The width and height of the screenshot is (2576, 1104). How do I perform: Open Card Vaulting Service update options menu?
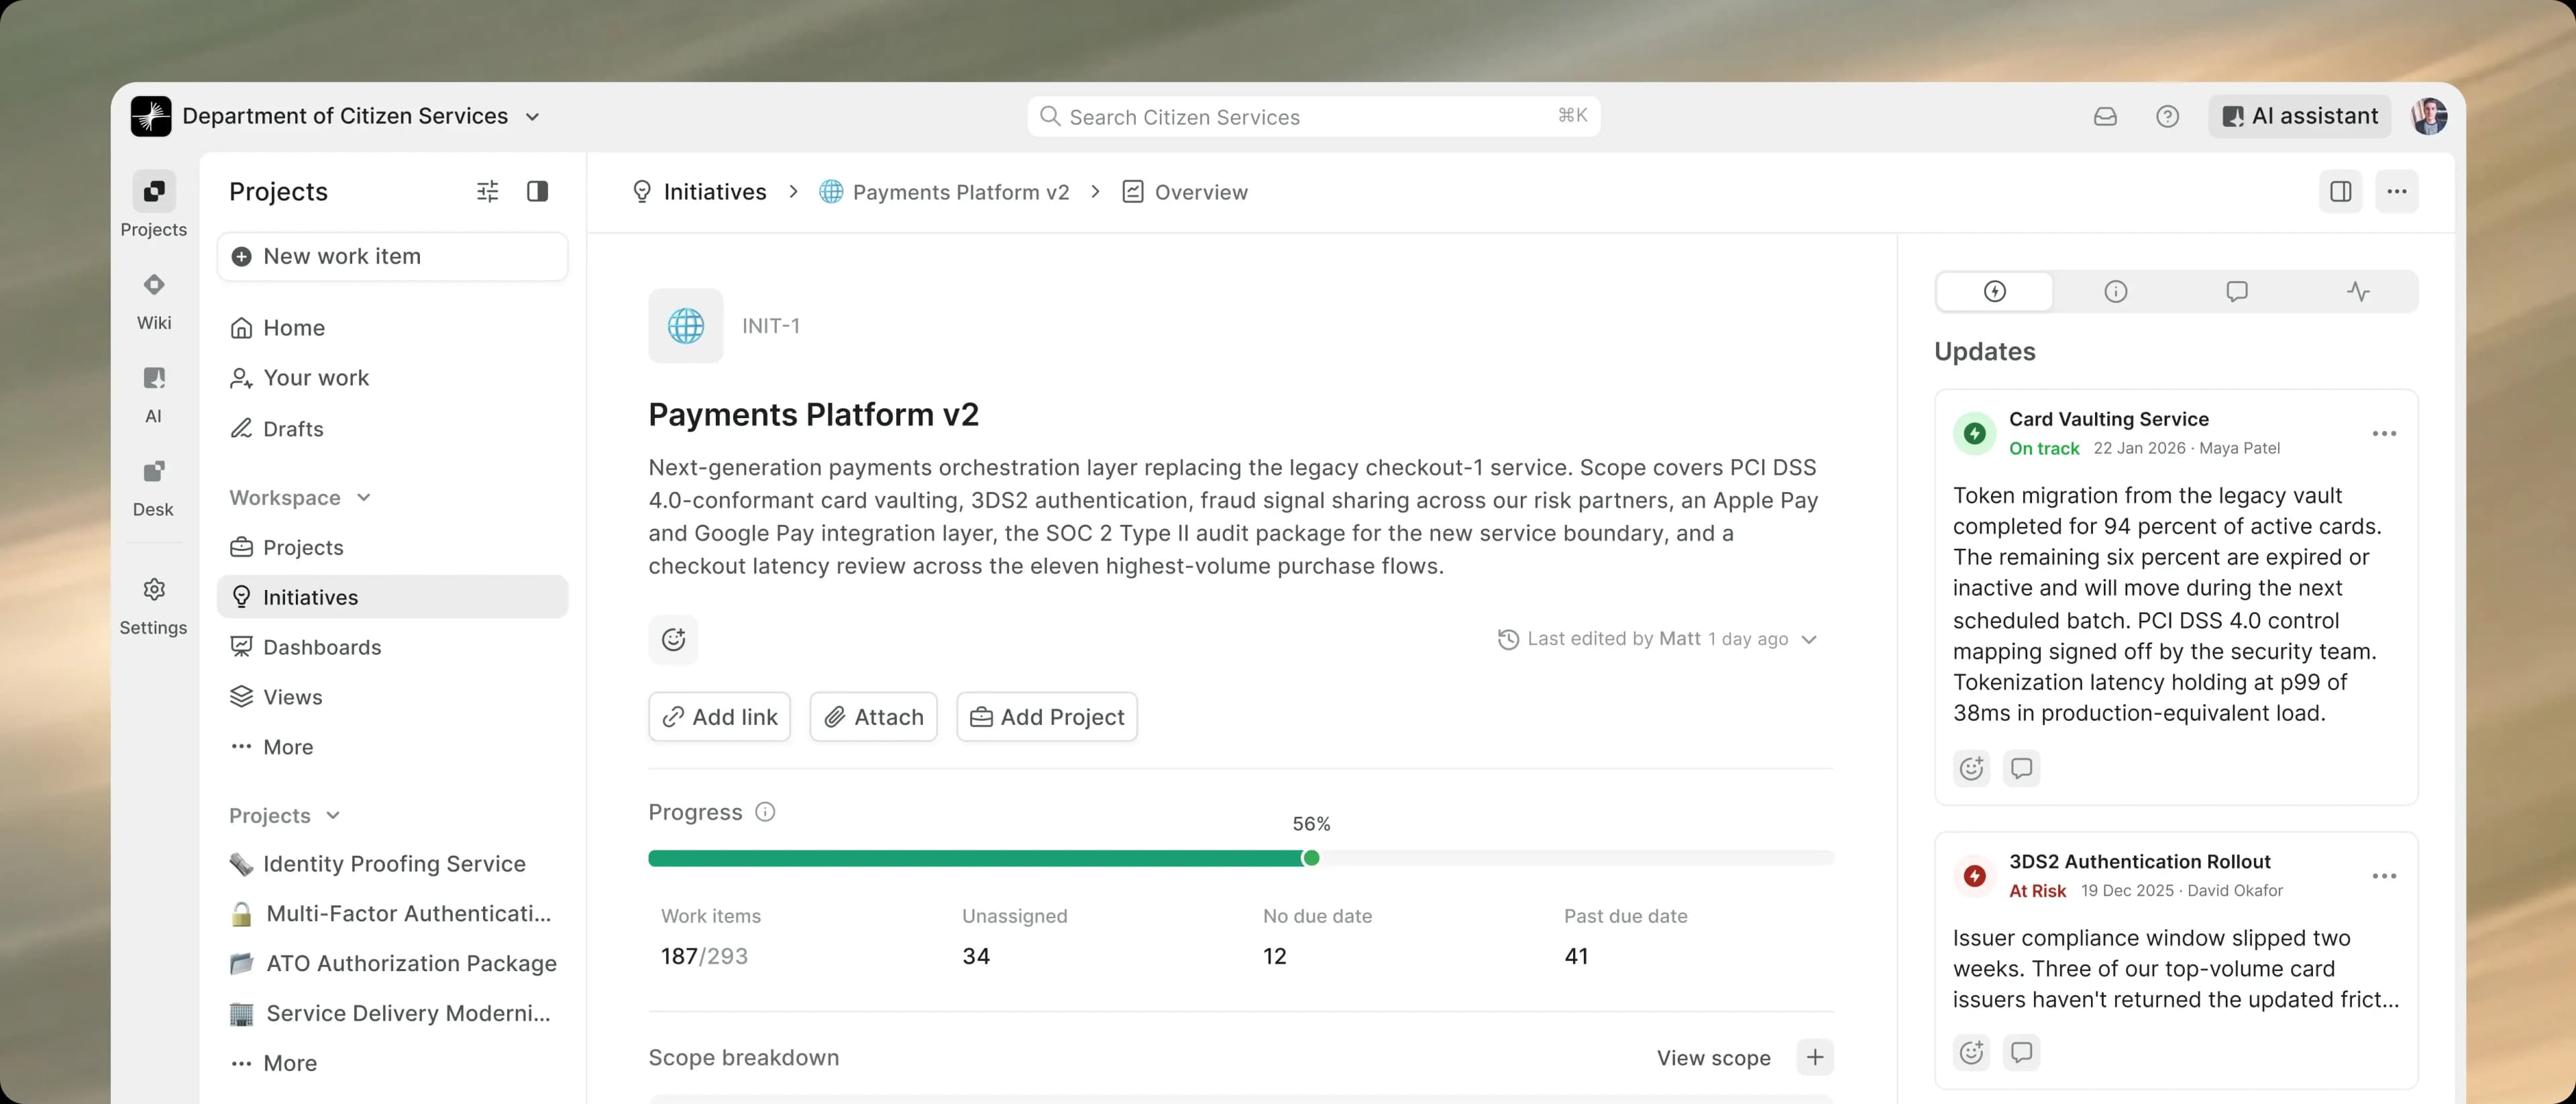pos(2384,433)
